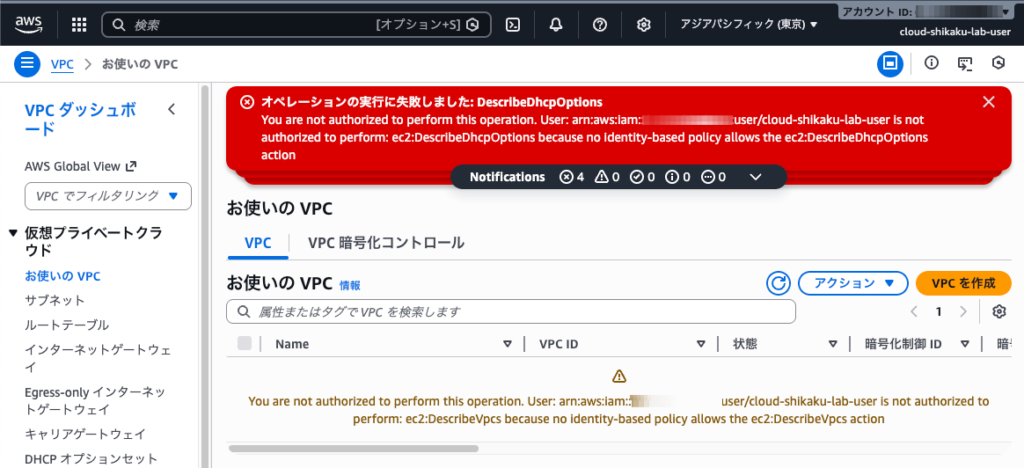Viewport: 1024px width, 468px height.
Task: Tick the select-all checkbox in table header
Action: [244, 343]
